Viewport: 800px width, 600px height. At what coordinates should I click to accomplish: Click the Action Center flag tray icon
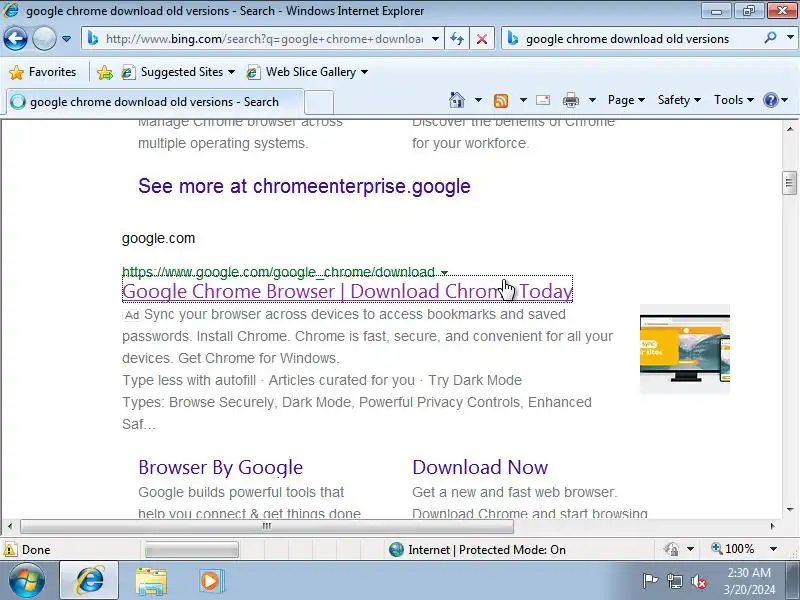point(650,581)
